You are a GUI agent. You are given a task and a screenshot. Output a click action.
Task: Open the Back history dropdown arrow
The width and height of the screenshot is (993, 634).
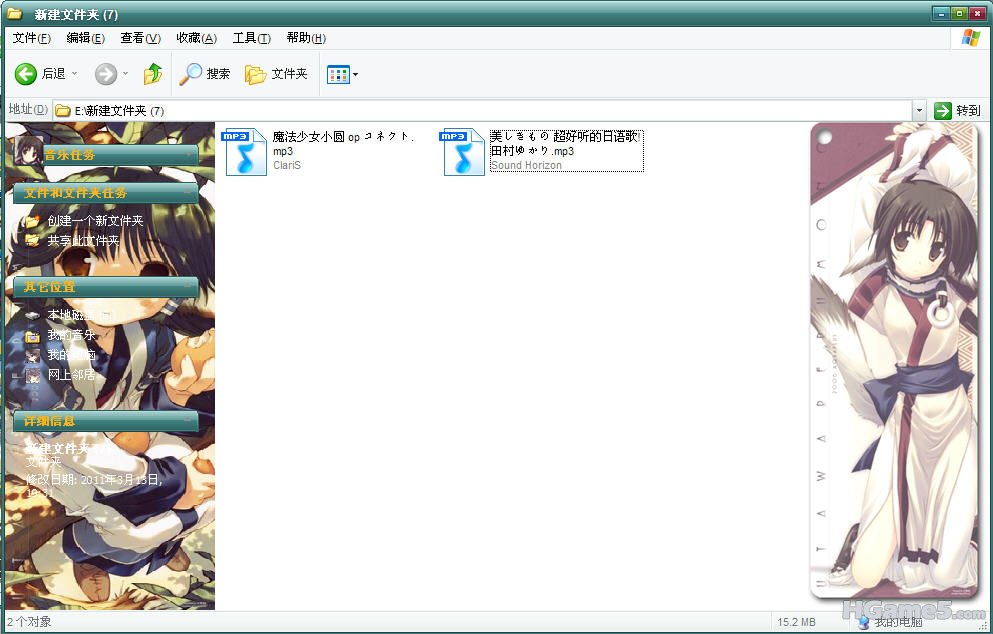[x=75, y=73]
